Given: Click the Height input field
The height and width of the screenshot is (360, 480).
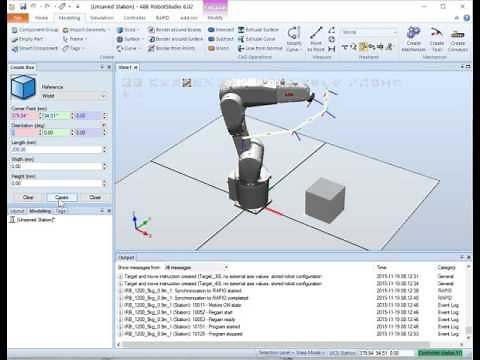Looking at the screenshot, I should 56,183.
